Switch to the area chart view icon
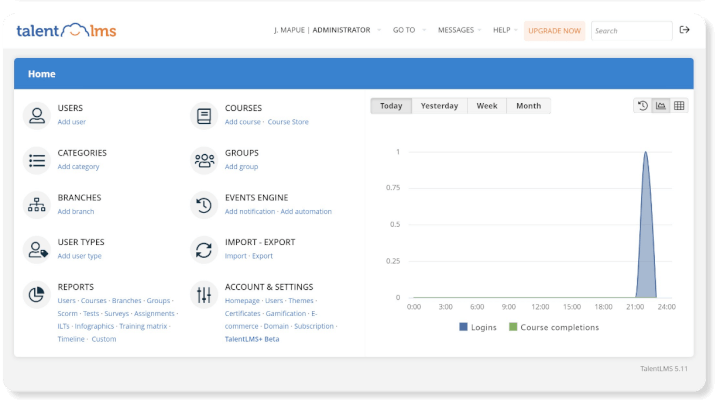Screen dimensions: 720x406 [661, 106]
